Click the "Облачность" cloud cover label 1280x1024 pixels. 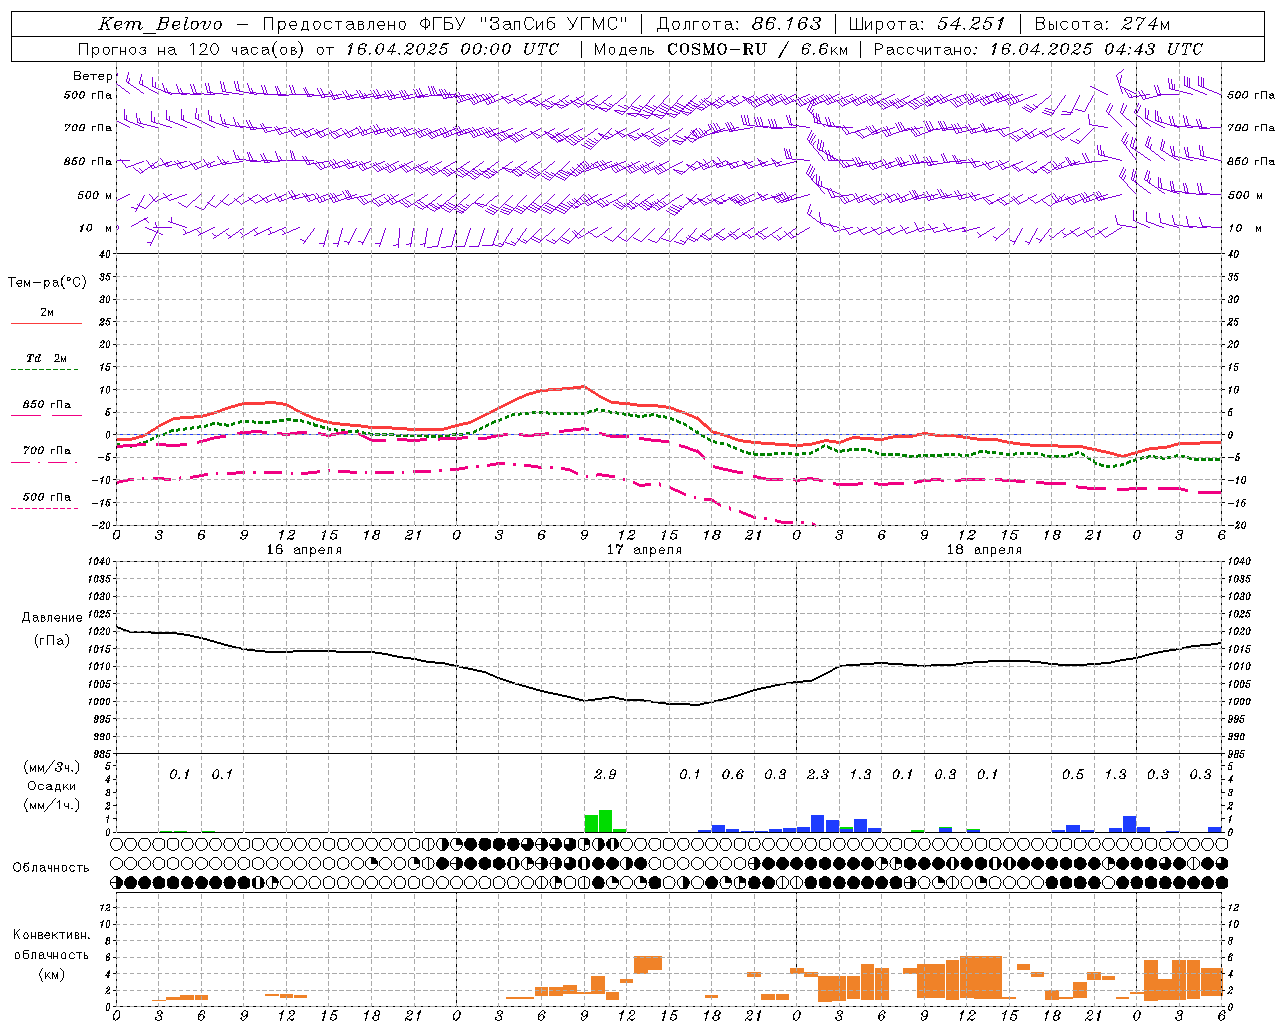tap(51, 868)
